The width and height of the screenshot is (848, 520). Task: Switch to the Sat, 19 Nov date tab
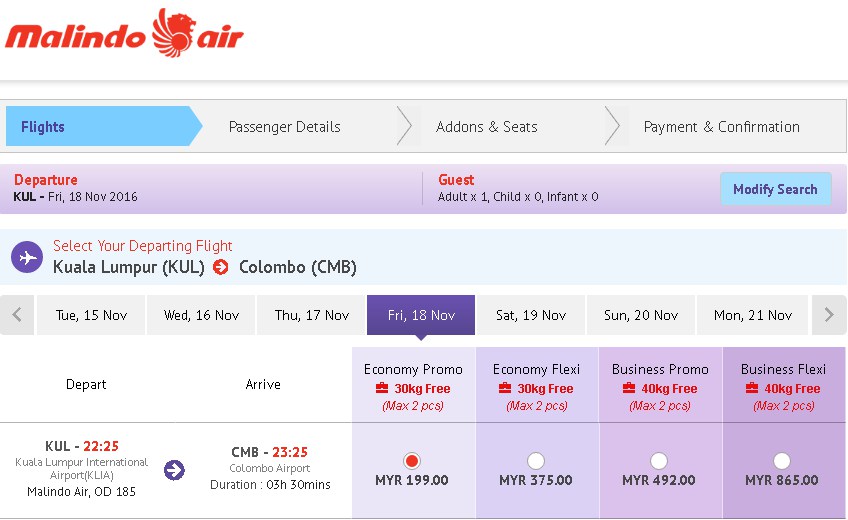[x=531, y=315]
